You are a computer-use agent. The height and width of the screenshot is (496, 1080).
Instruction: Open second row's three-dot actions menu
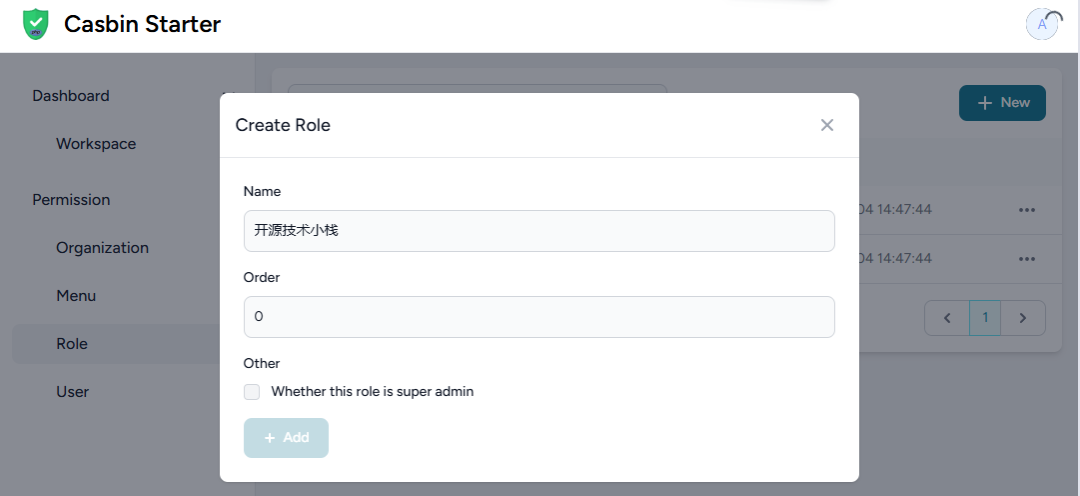1027,258
